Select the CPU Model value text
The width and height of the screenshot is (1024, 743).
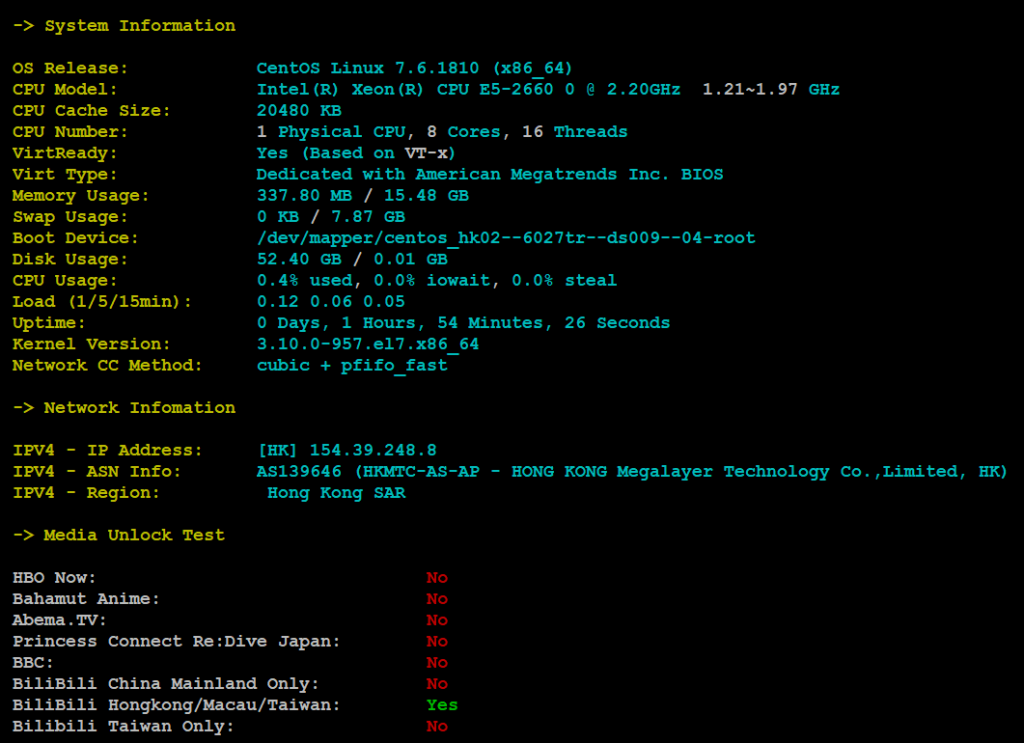coord(548,89)
